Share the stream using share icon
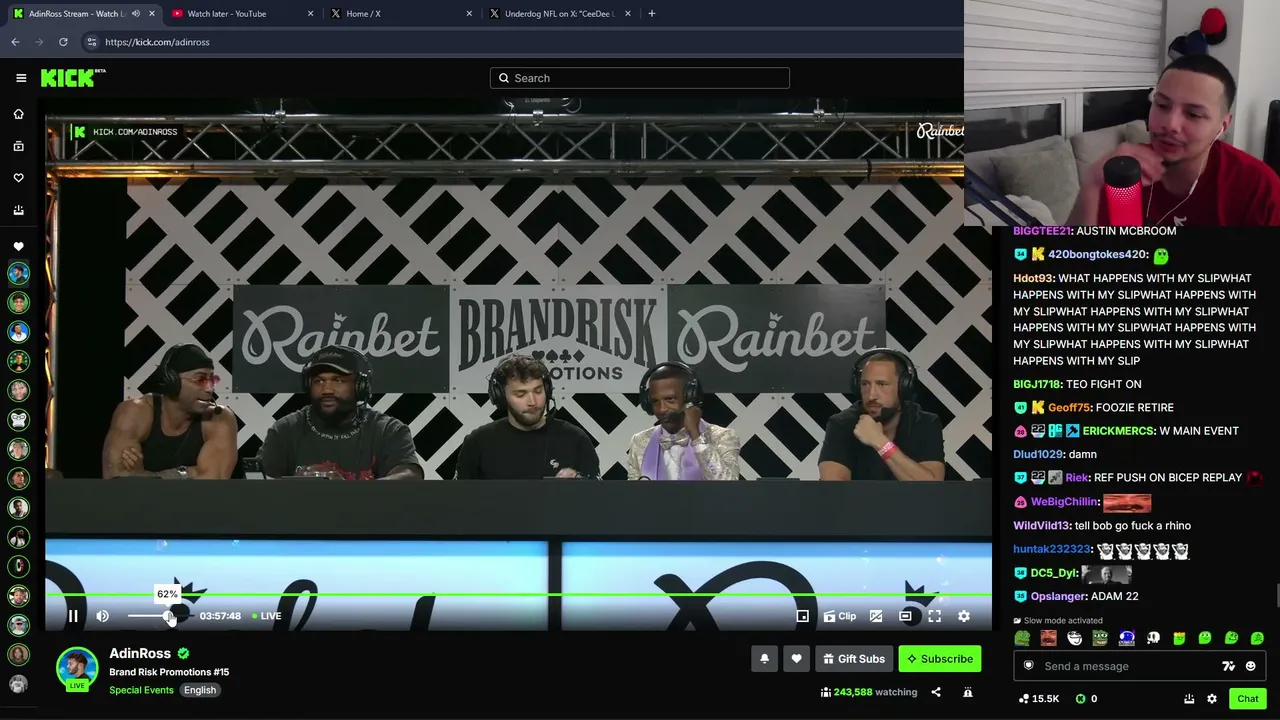 point(936,692)
